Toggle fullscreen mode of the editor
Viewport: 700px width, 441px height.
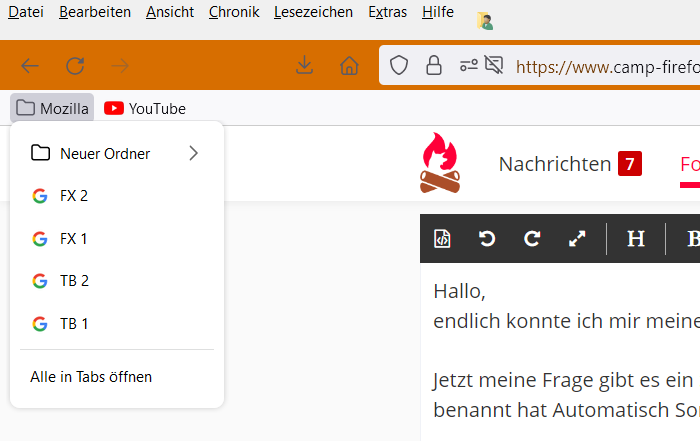[x=577, y=238]
